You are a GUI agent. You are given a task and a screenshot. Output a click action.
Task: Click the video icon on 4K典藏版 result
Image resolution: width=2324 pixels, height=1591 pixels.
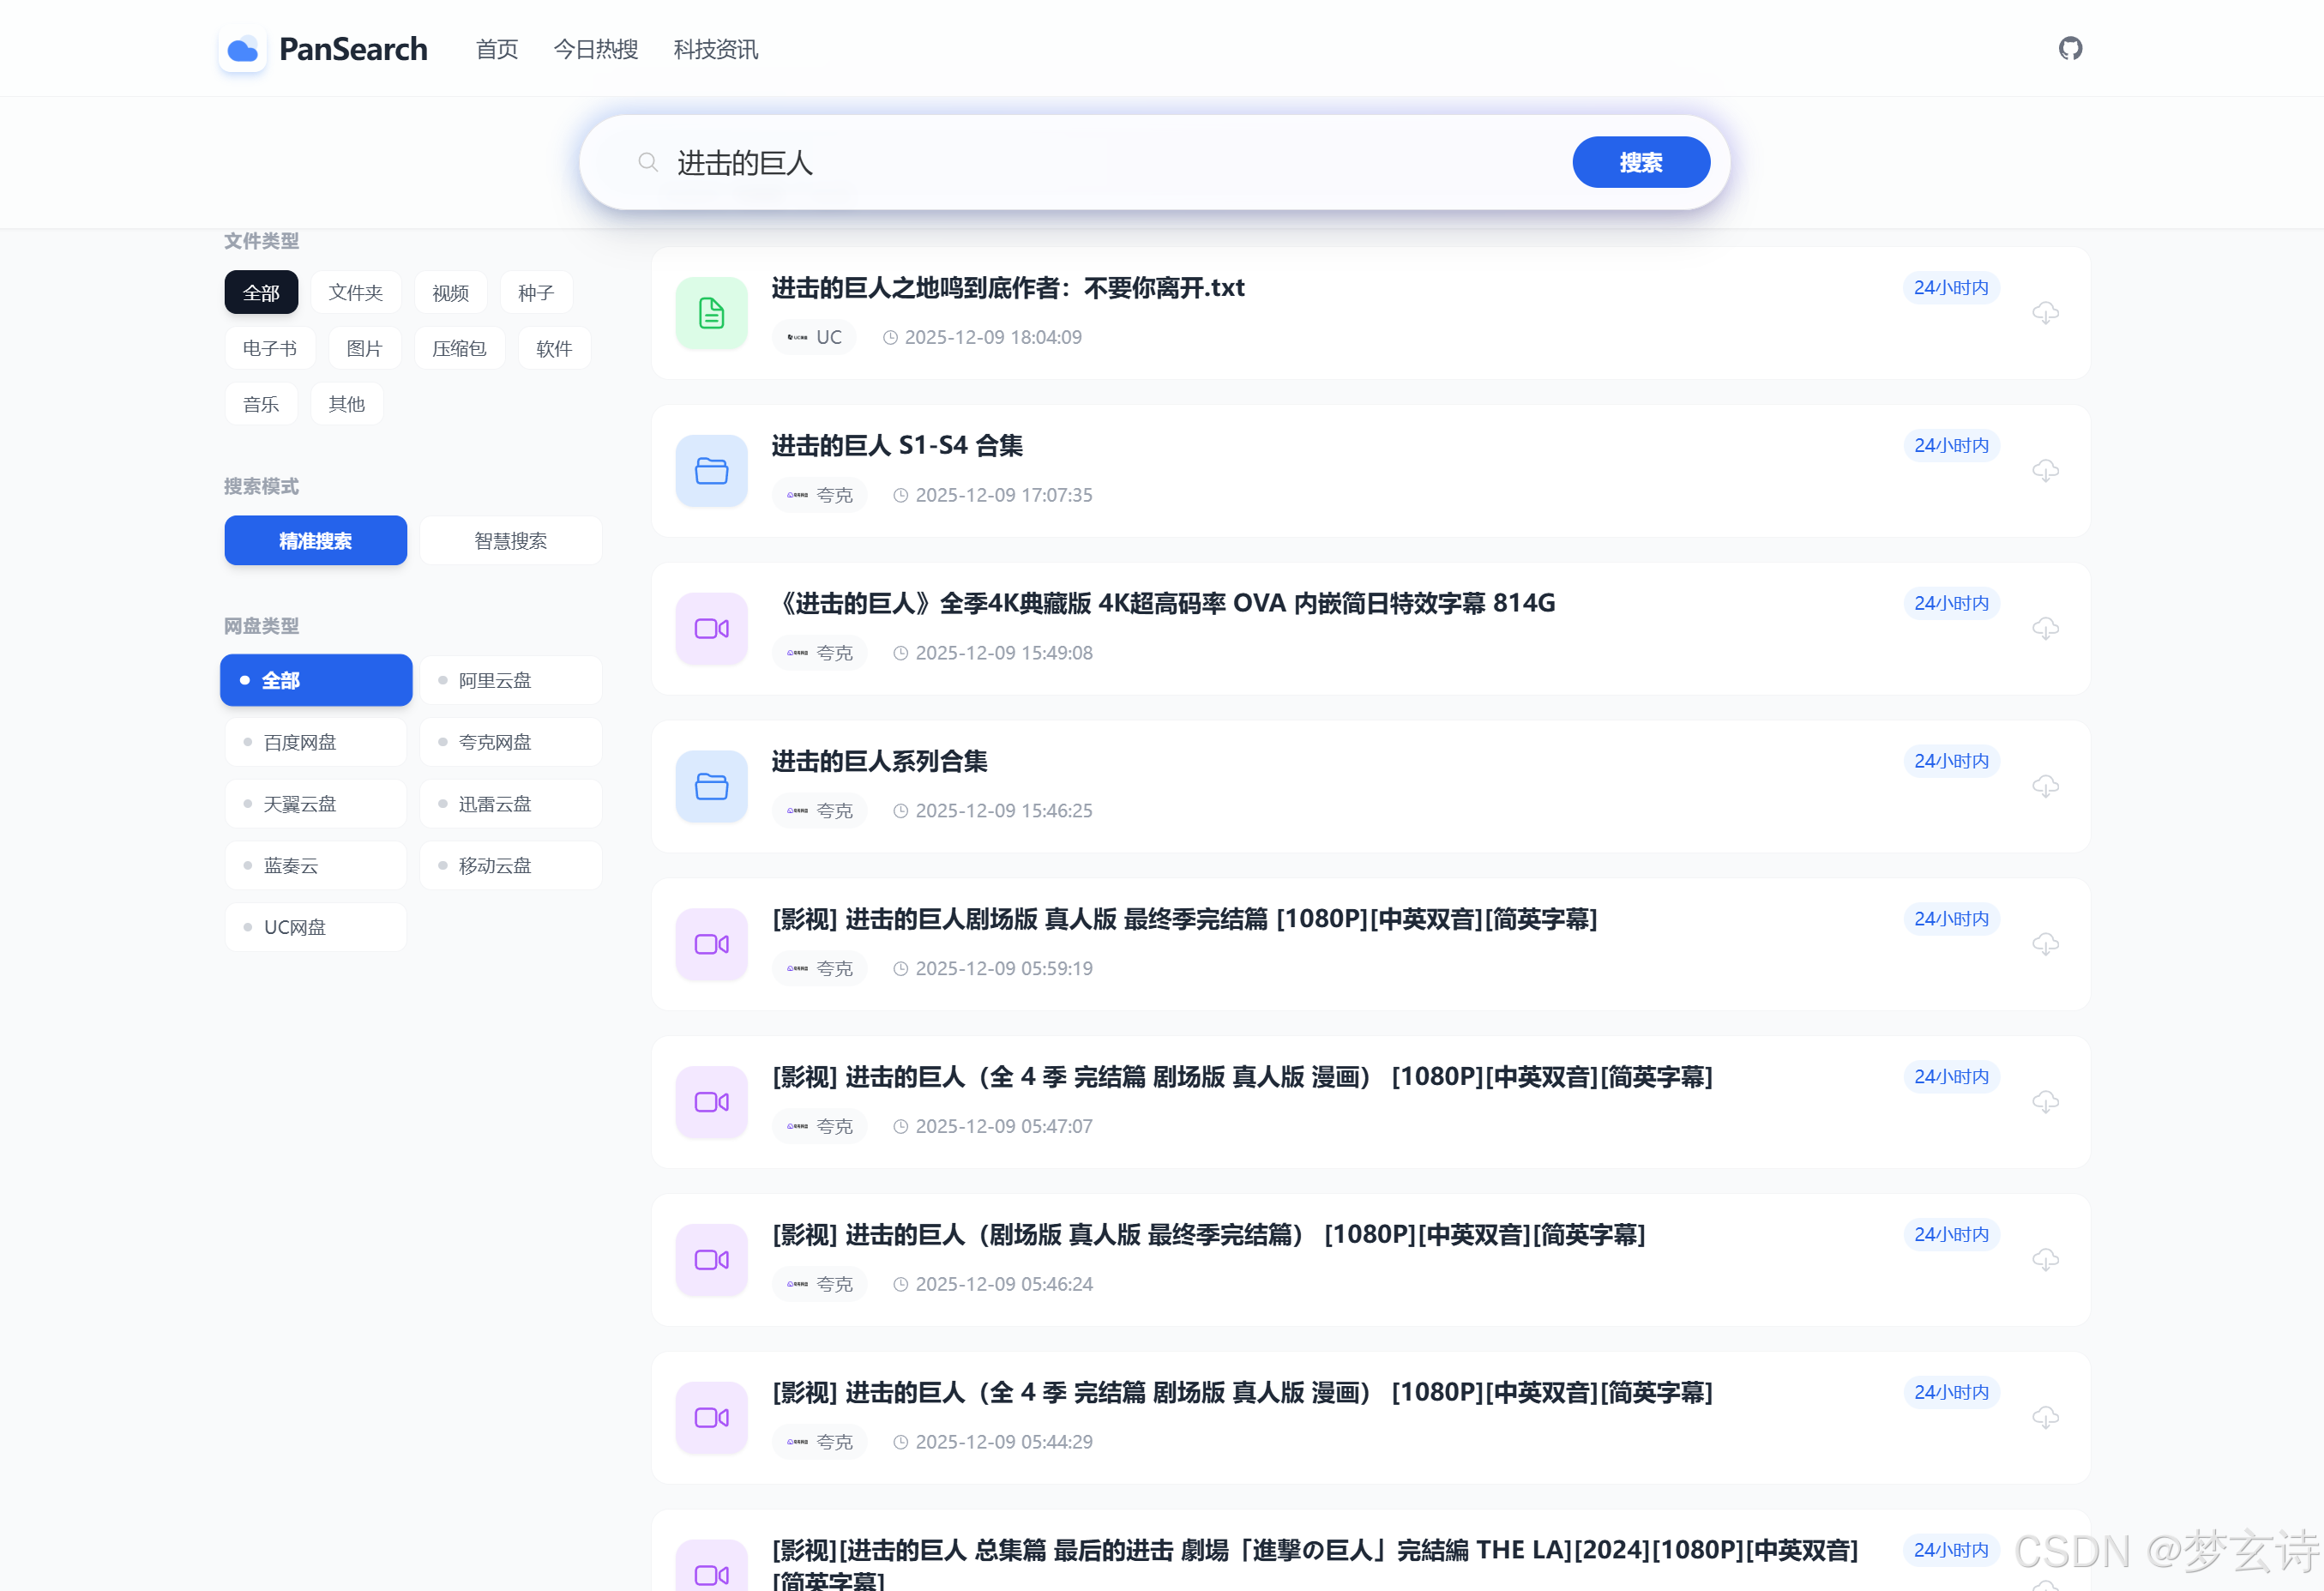(710, 628)
